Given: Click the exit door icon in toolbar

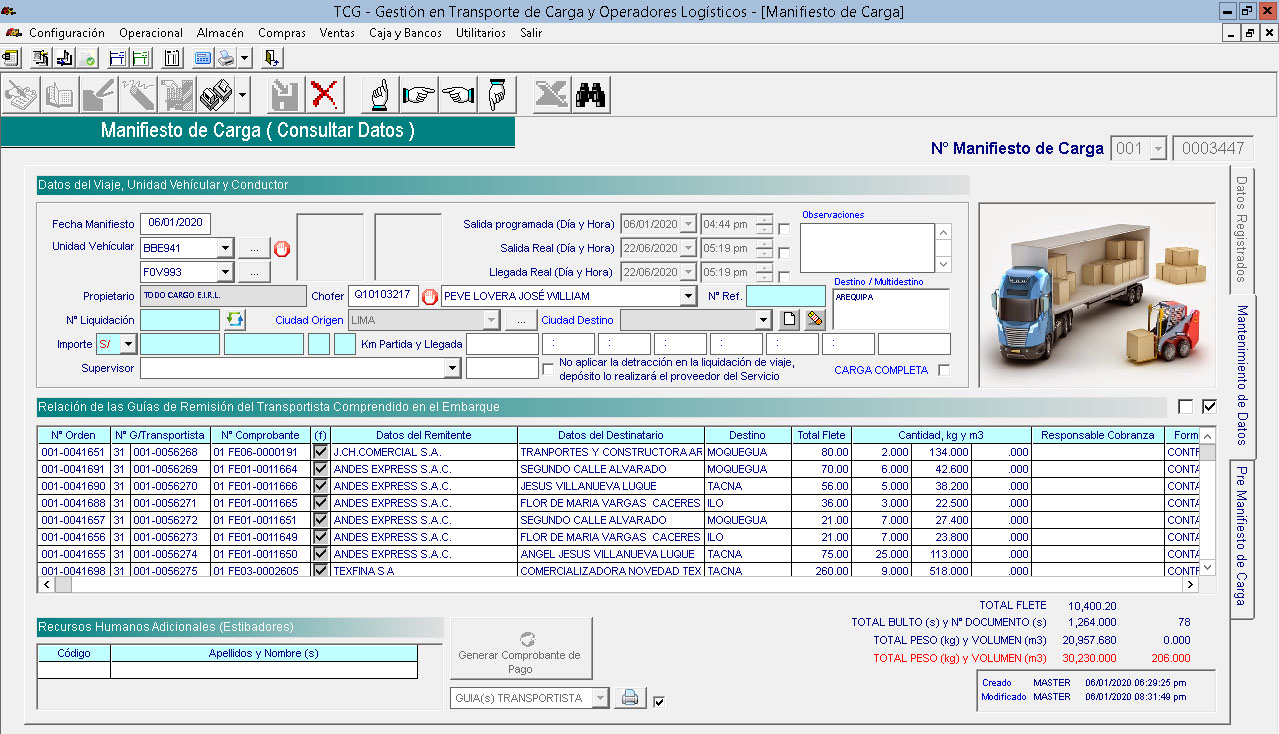Looking at the screenshot, I should (x=272, y=58).
